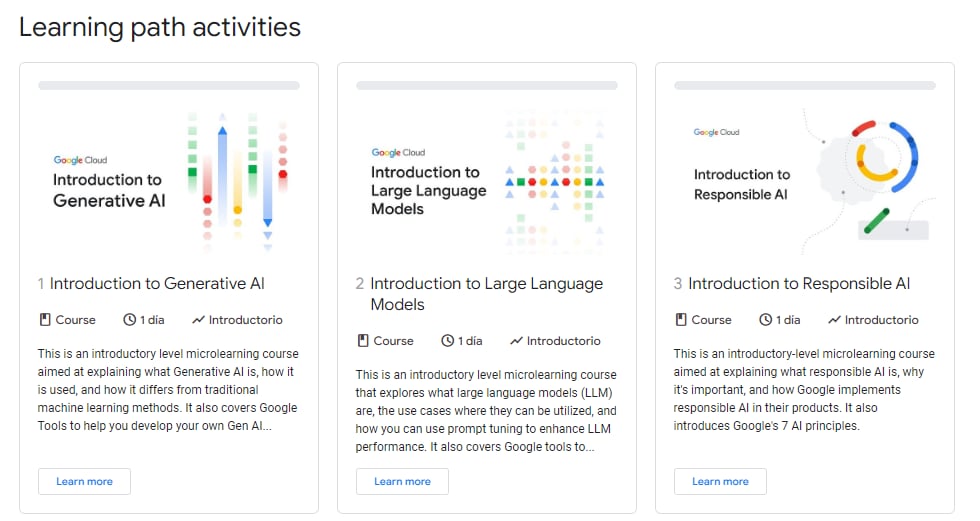Screen dimensions: 980x521
Task: Open the Introduction to Generative AI title link
Action: click(157, 284)
